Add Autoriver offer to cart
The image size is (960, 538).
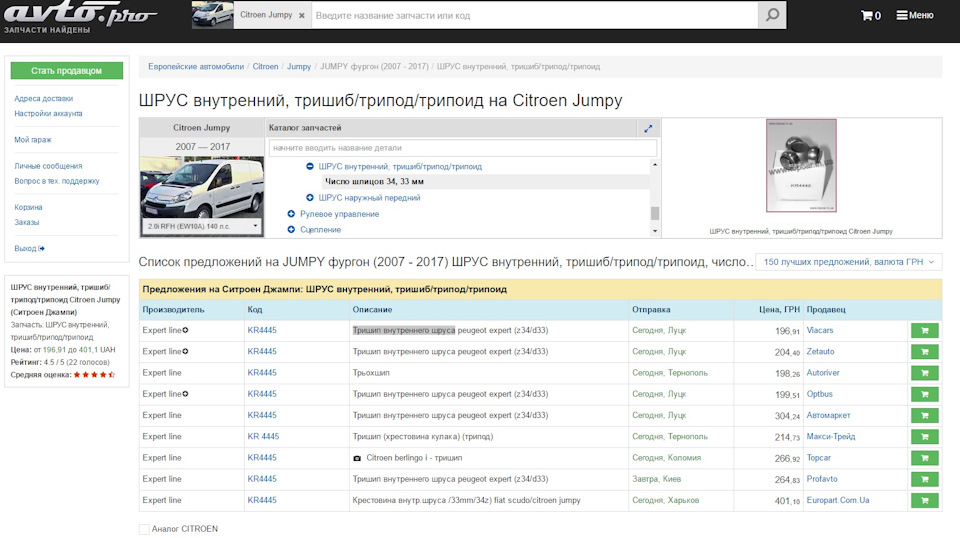pos(924,373)
